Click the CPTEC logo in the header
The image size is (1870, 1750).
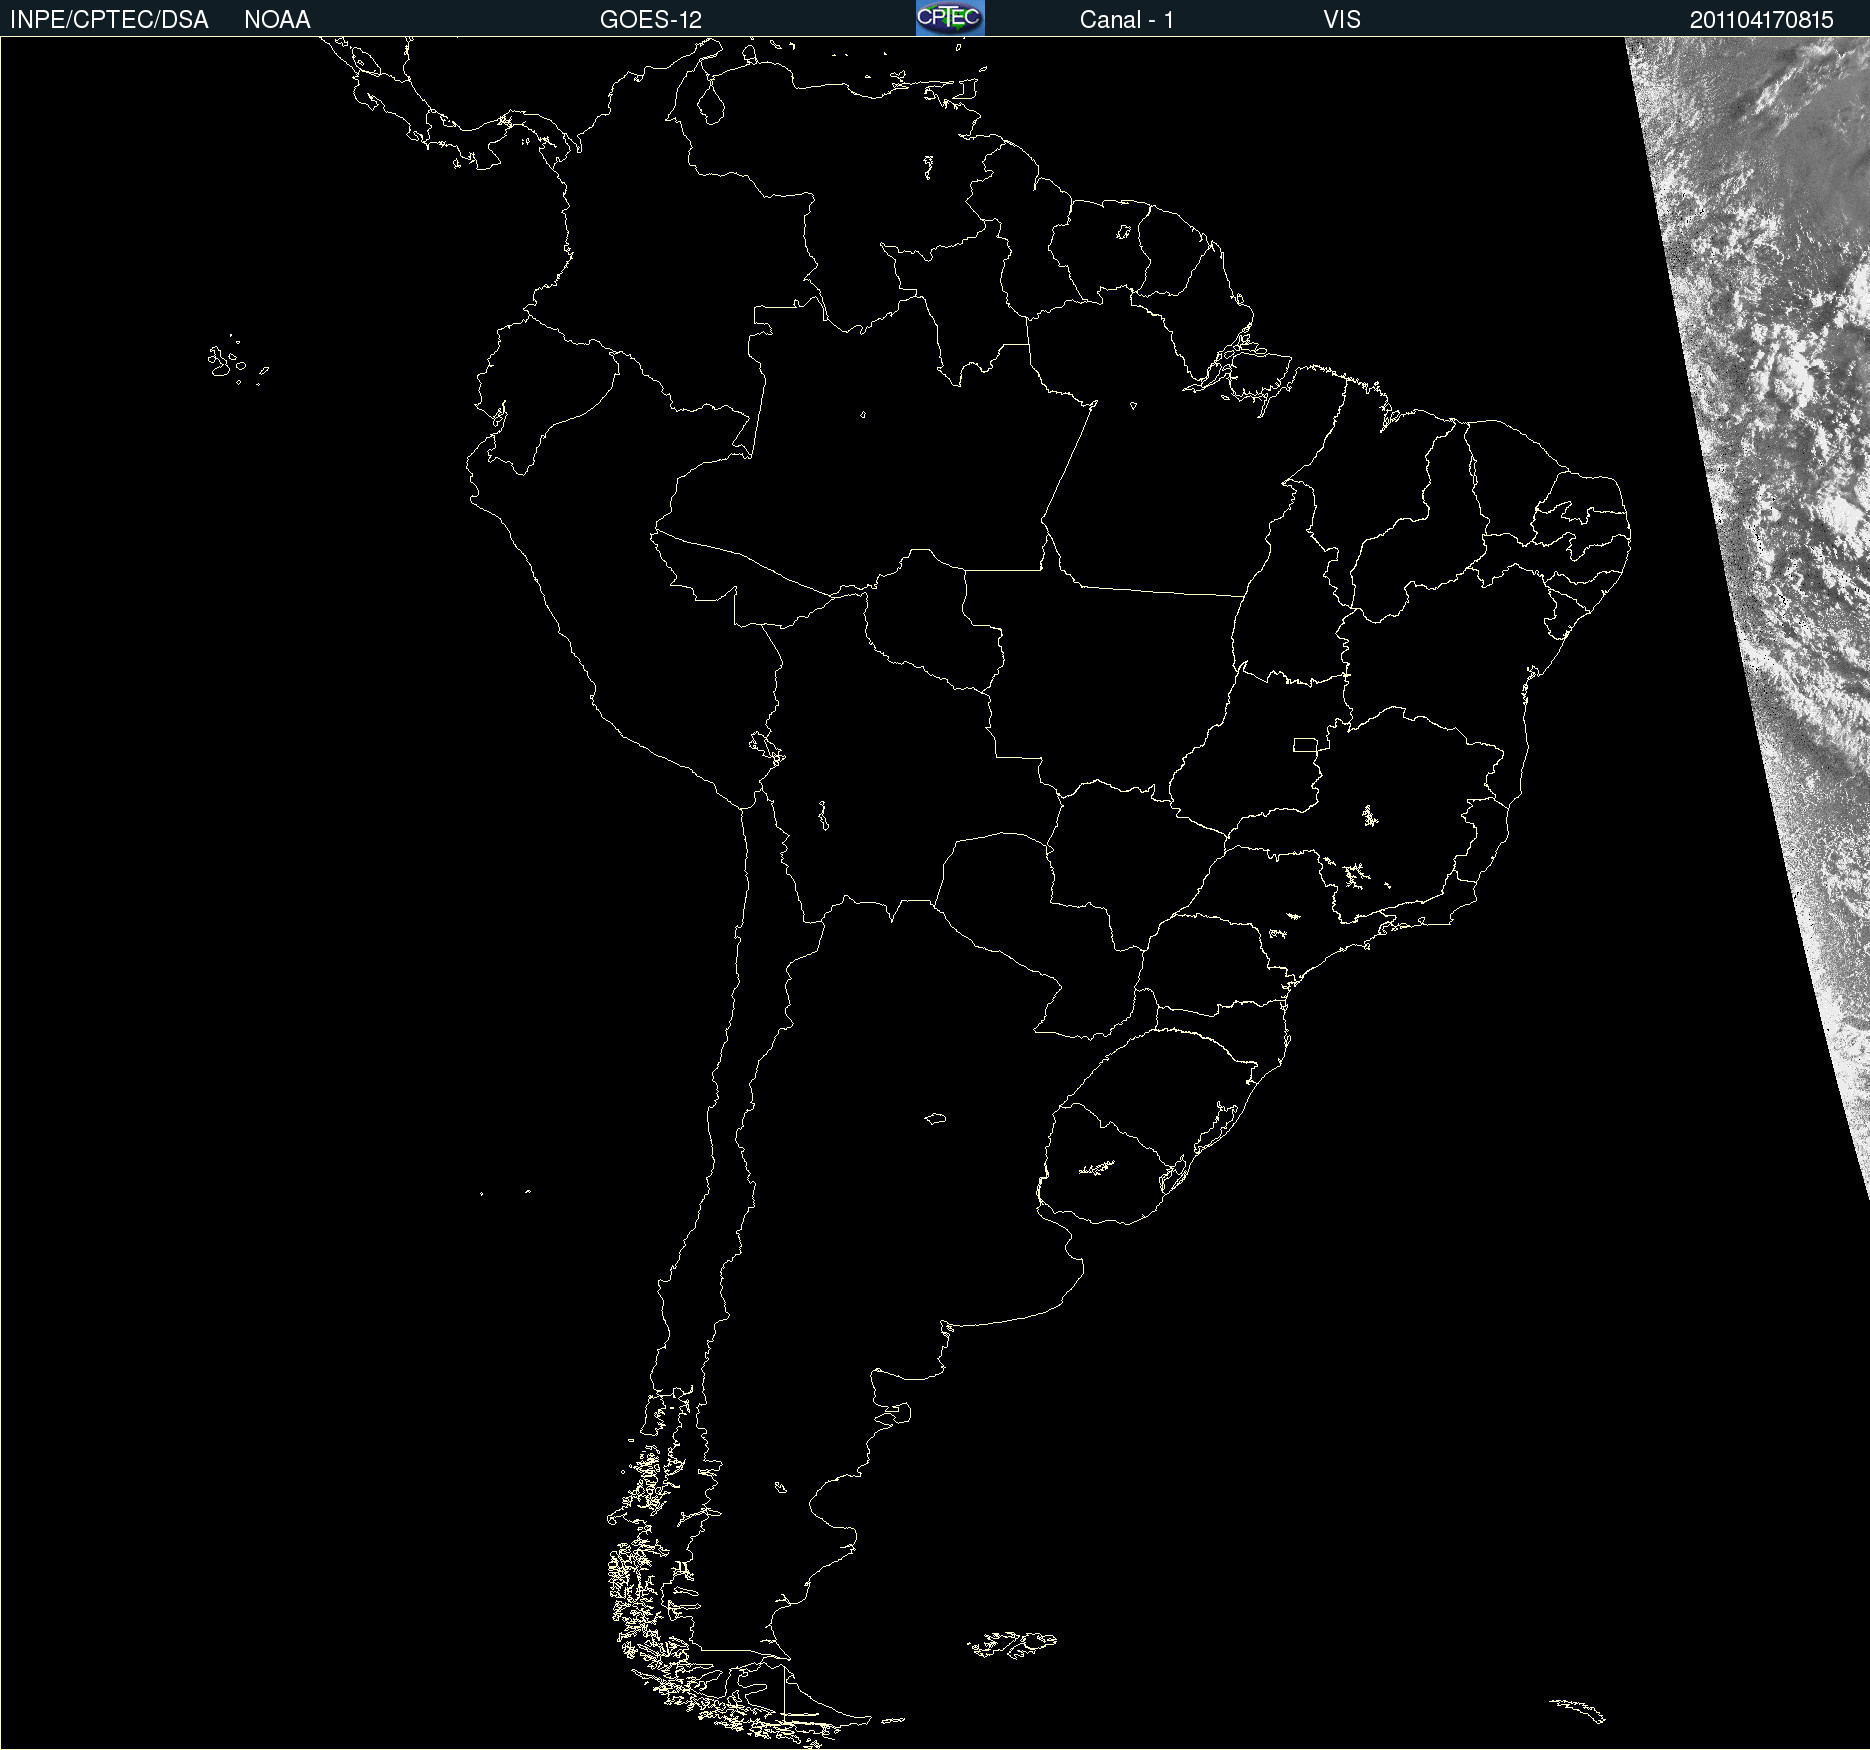(950, 18)
